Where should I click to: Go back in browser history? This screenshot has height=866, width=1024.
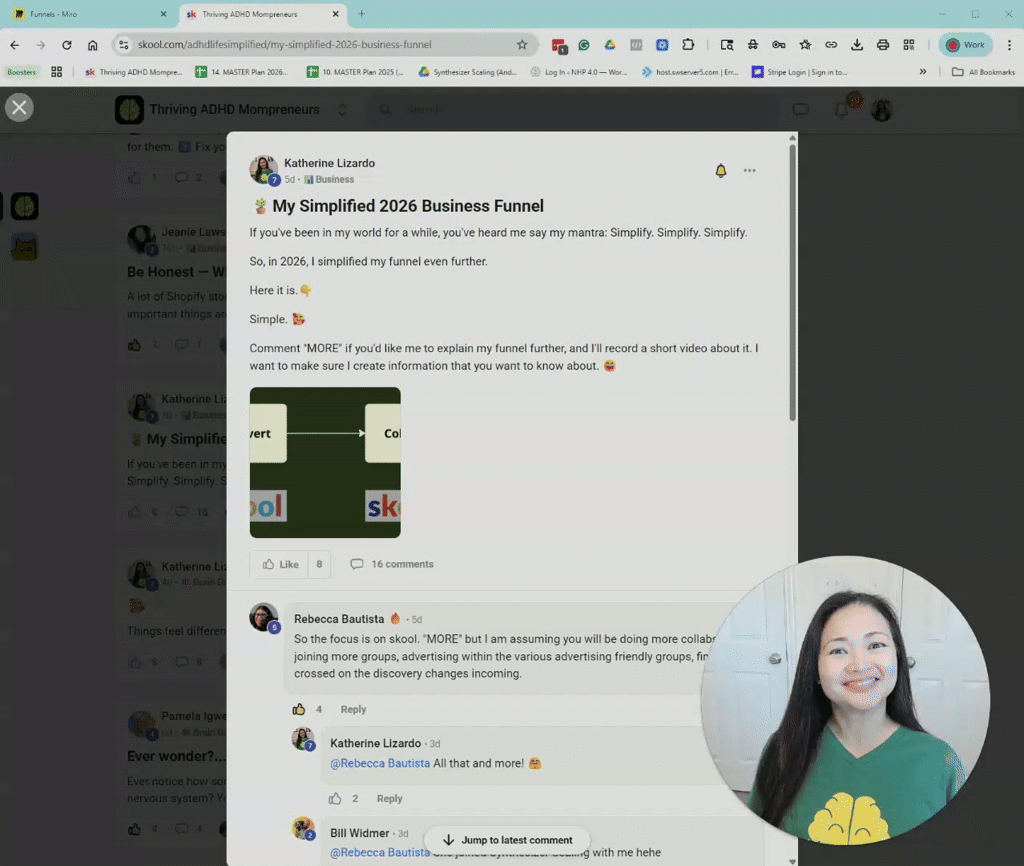click(x=14, y=44)
